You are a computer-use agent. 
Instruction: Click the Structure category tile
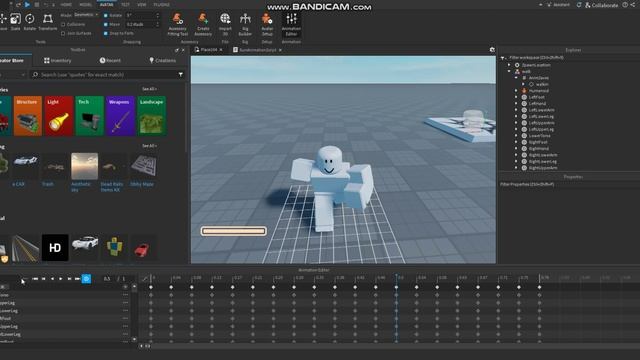pos(28,116)
